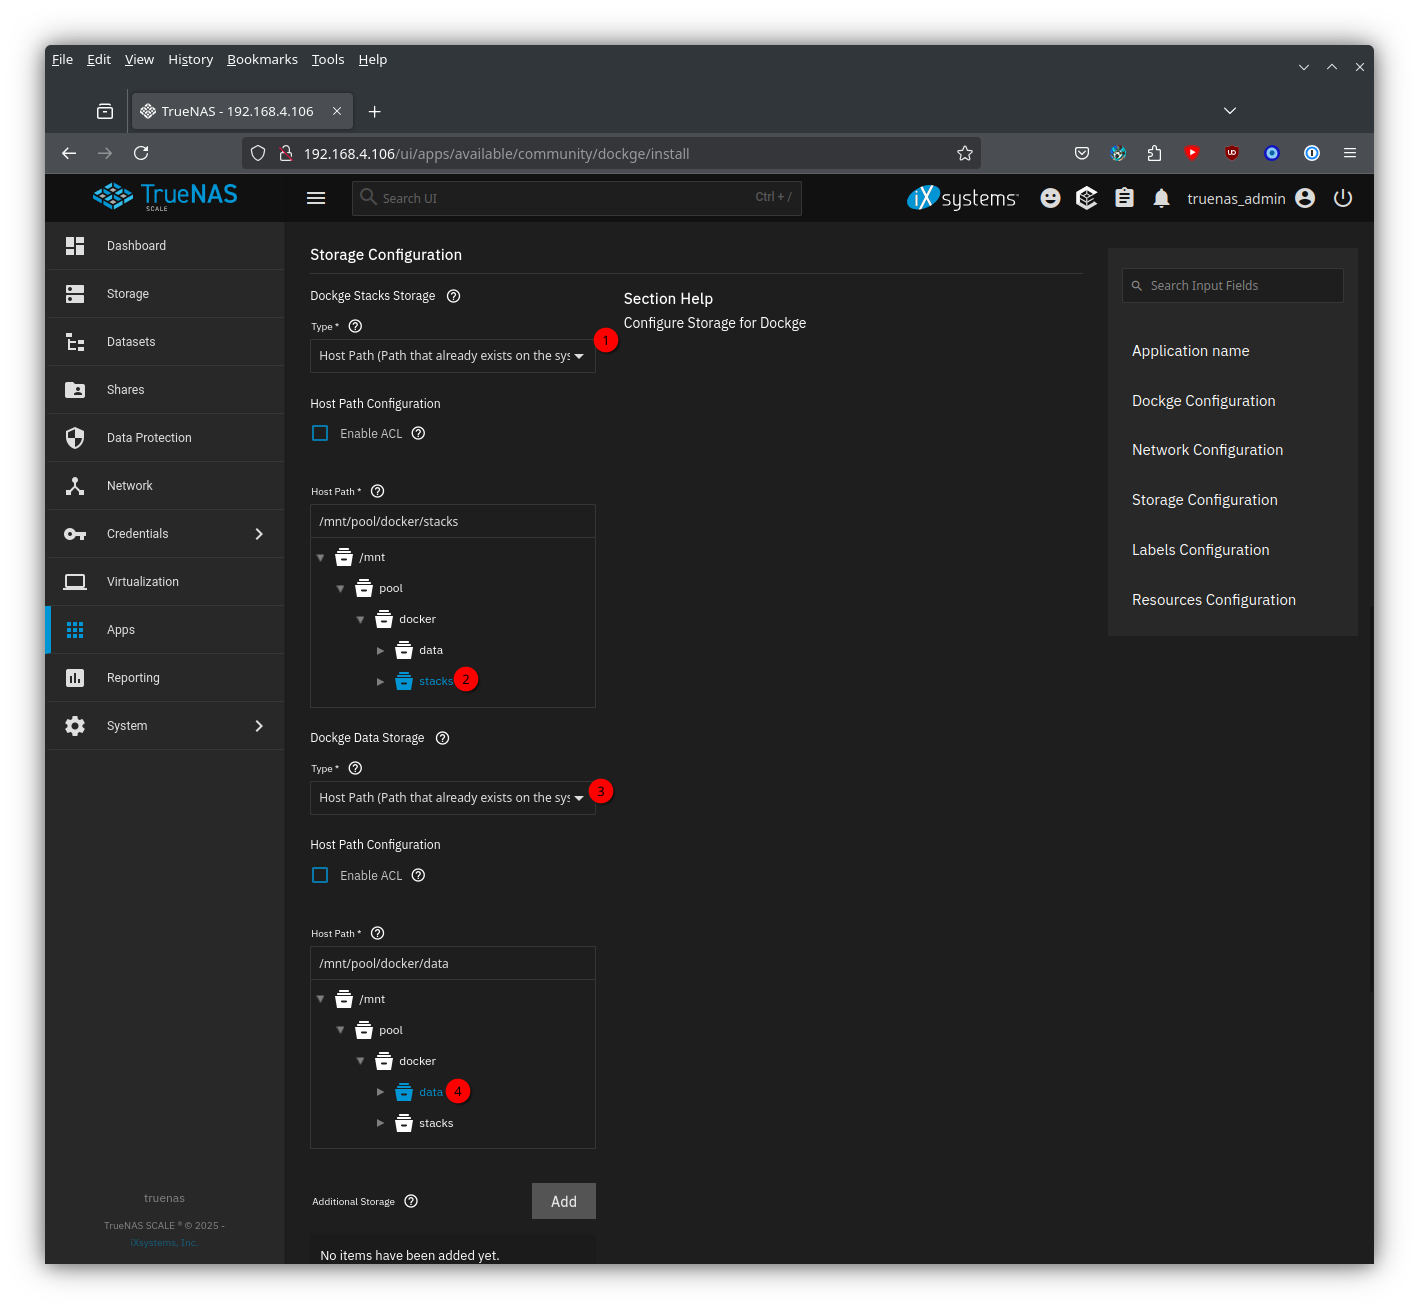Image resolution: width=1419 pixels, height=1309 pixels.
Task: Open the Bookmarks menu in Firefox
Action: click(x=262, y=60)
